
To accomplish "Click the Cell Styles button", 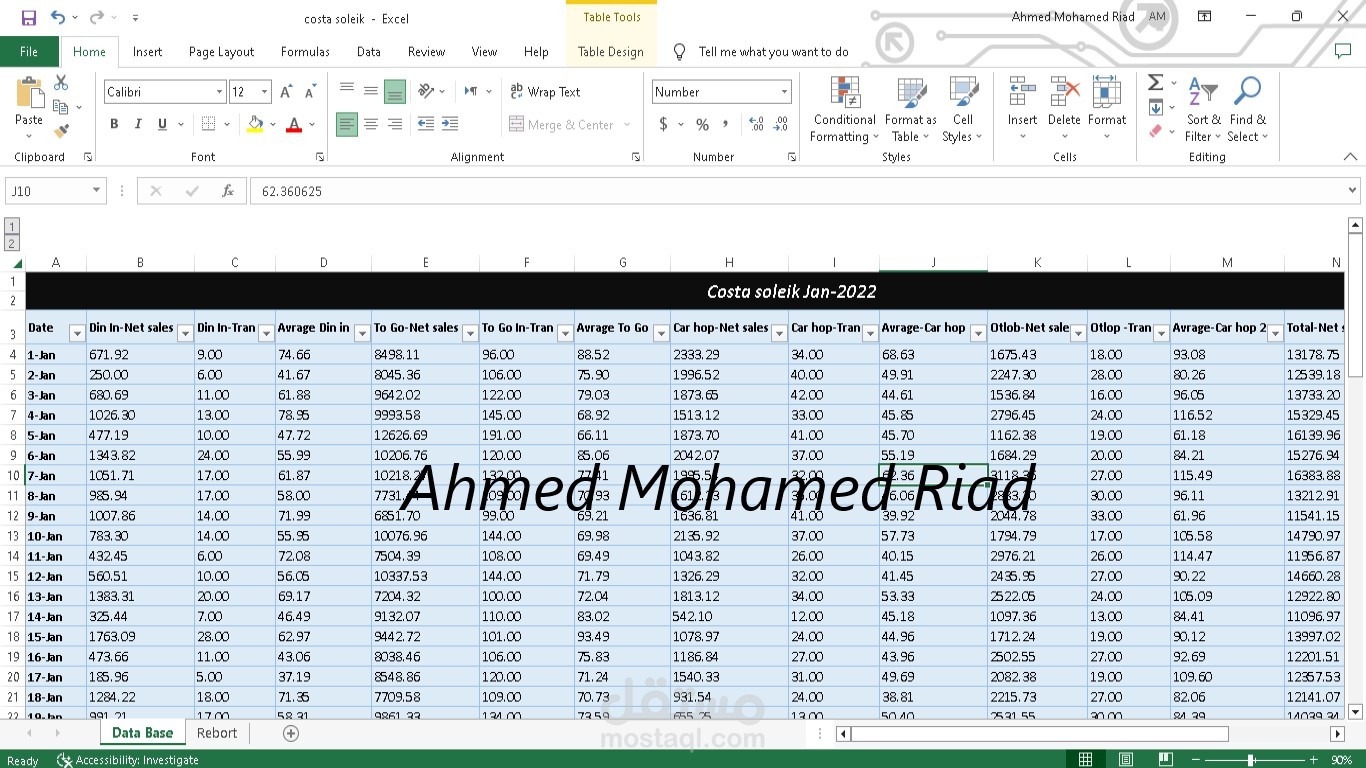I will [963, 110].
